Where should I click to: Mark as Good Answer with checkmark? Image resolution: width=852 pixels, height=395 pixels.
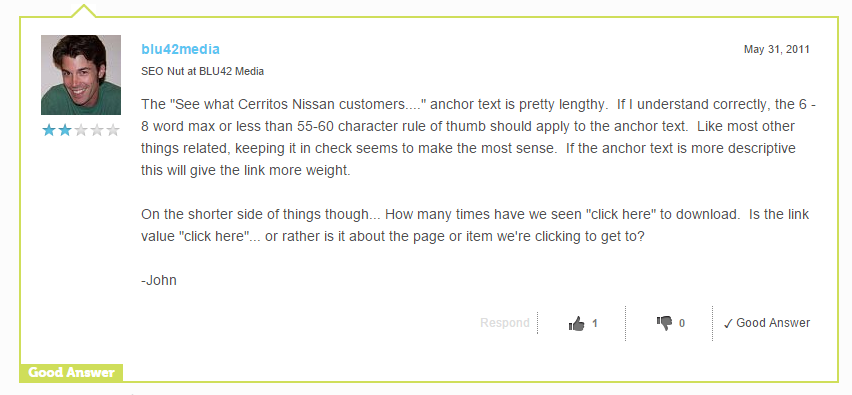767,323
